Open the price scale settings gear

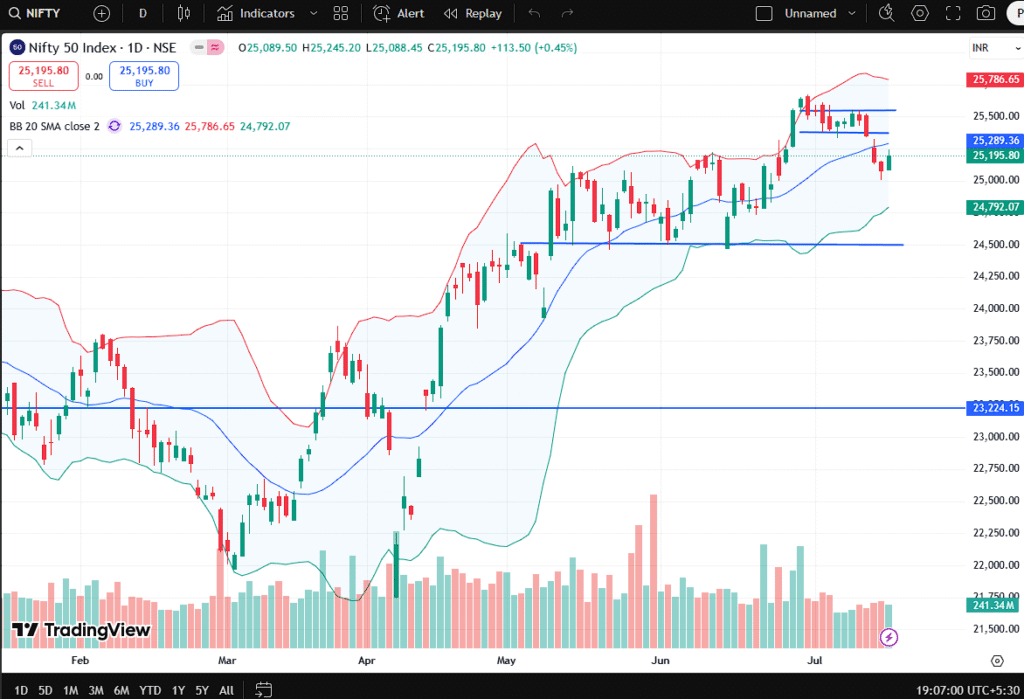click(x=997, y=661)
